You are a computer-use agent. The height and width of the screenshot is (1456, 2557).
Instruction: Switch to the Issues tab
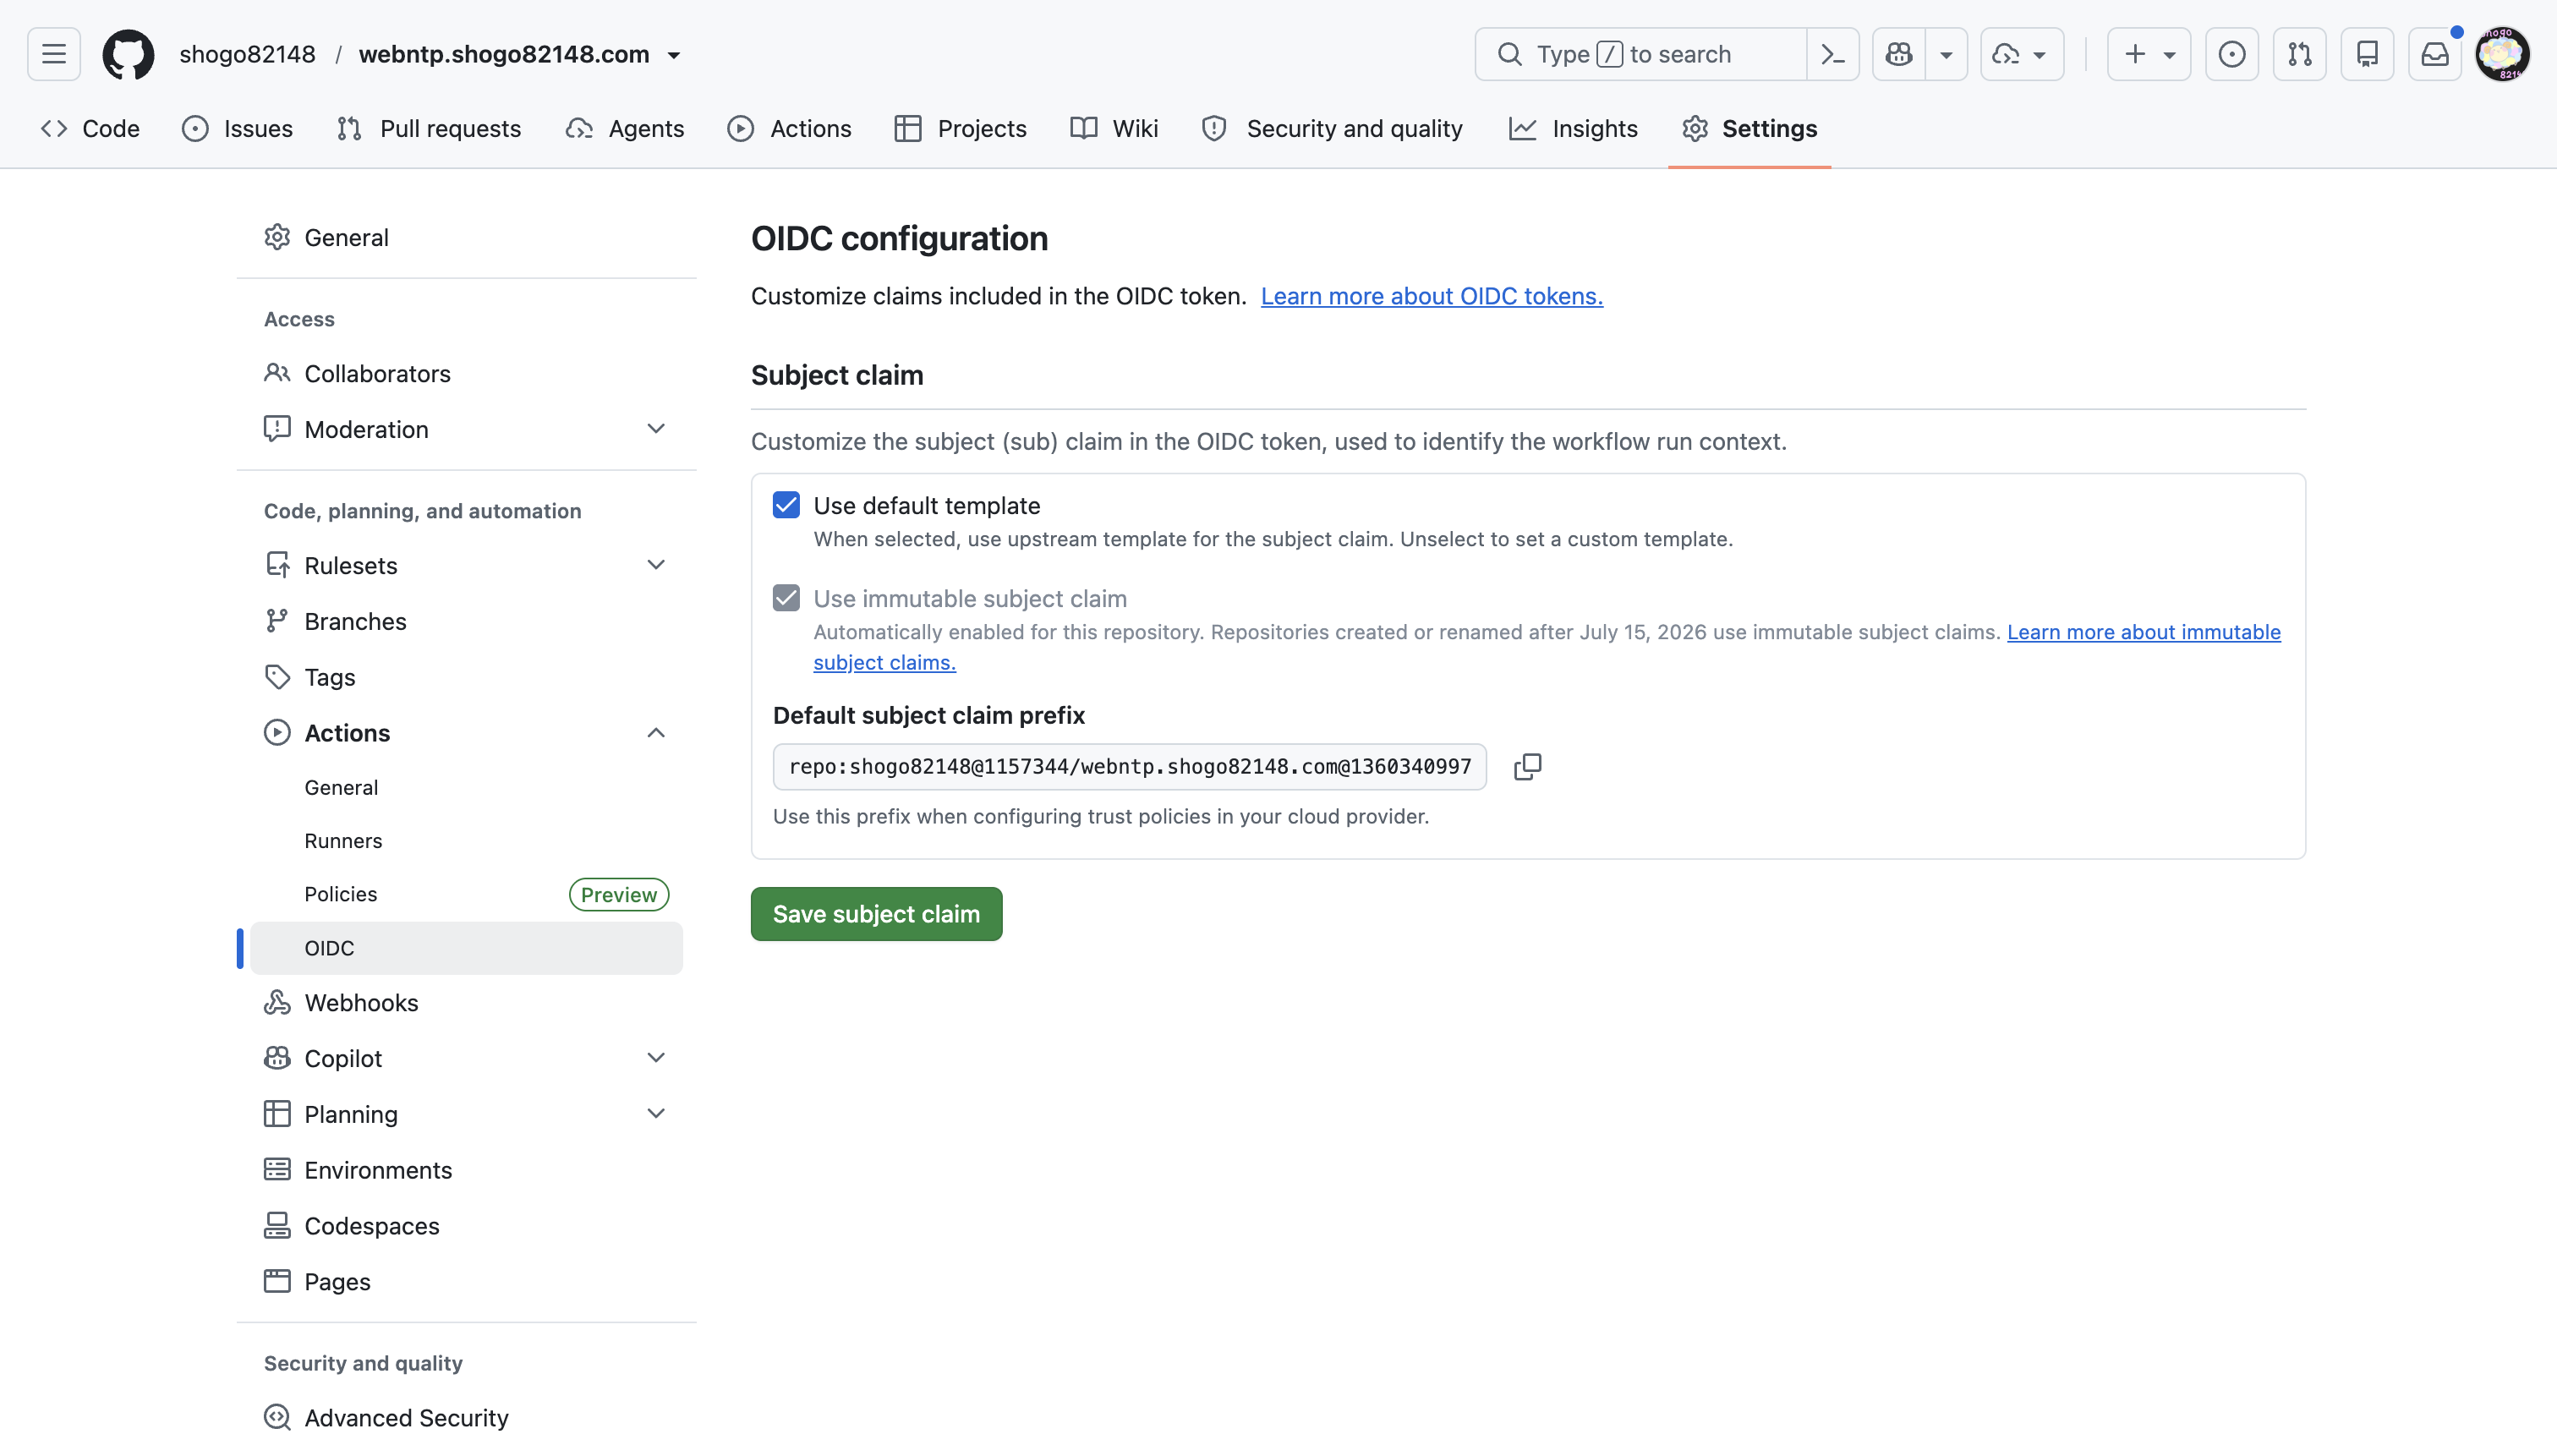pos(237,129)
